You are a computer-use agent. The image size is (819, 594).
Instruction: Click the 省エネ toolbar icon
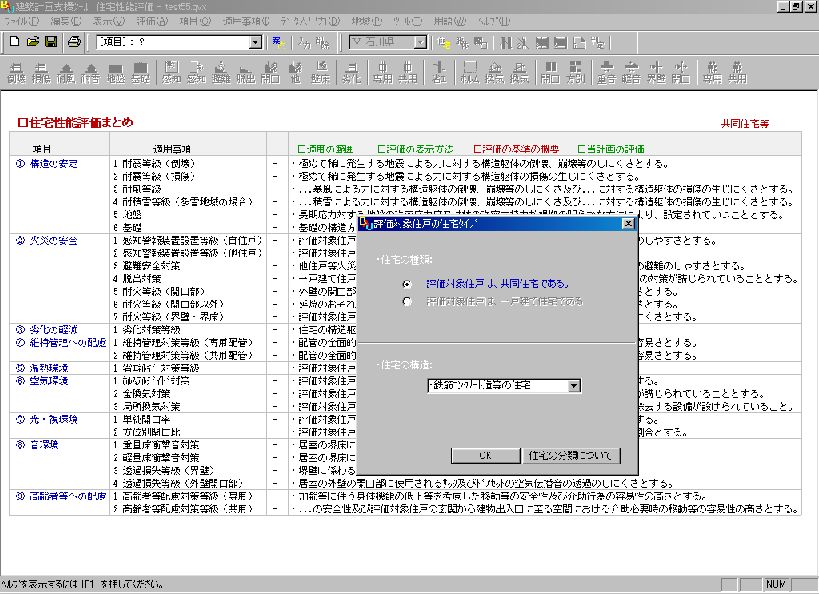tap(439, 73)
